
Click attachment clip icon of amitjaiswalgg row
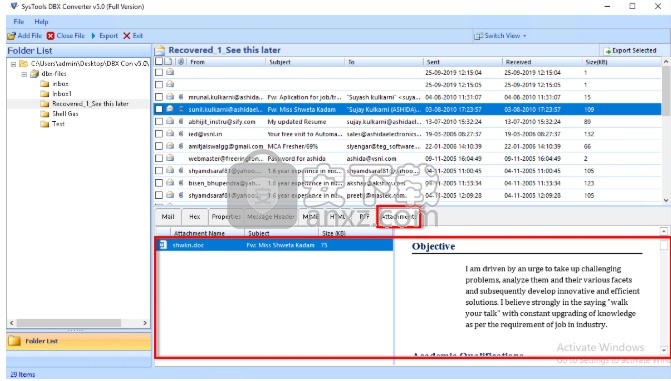pos(181,146)
